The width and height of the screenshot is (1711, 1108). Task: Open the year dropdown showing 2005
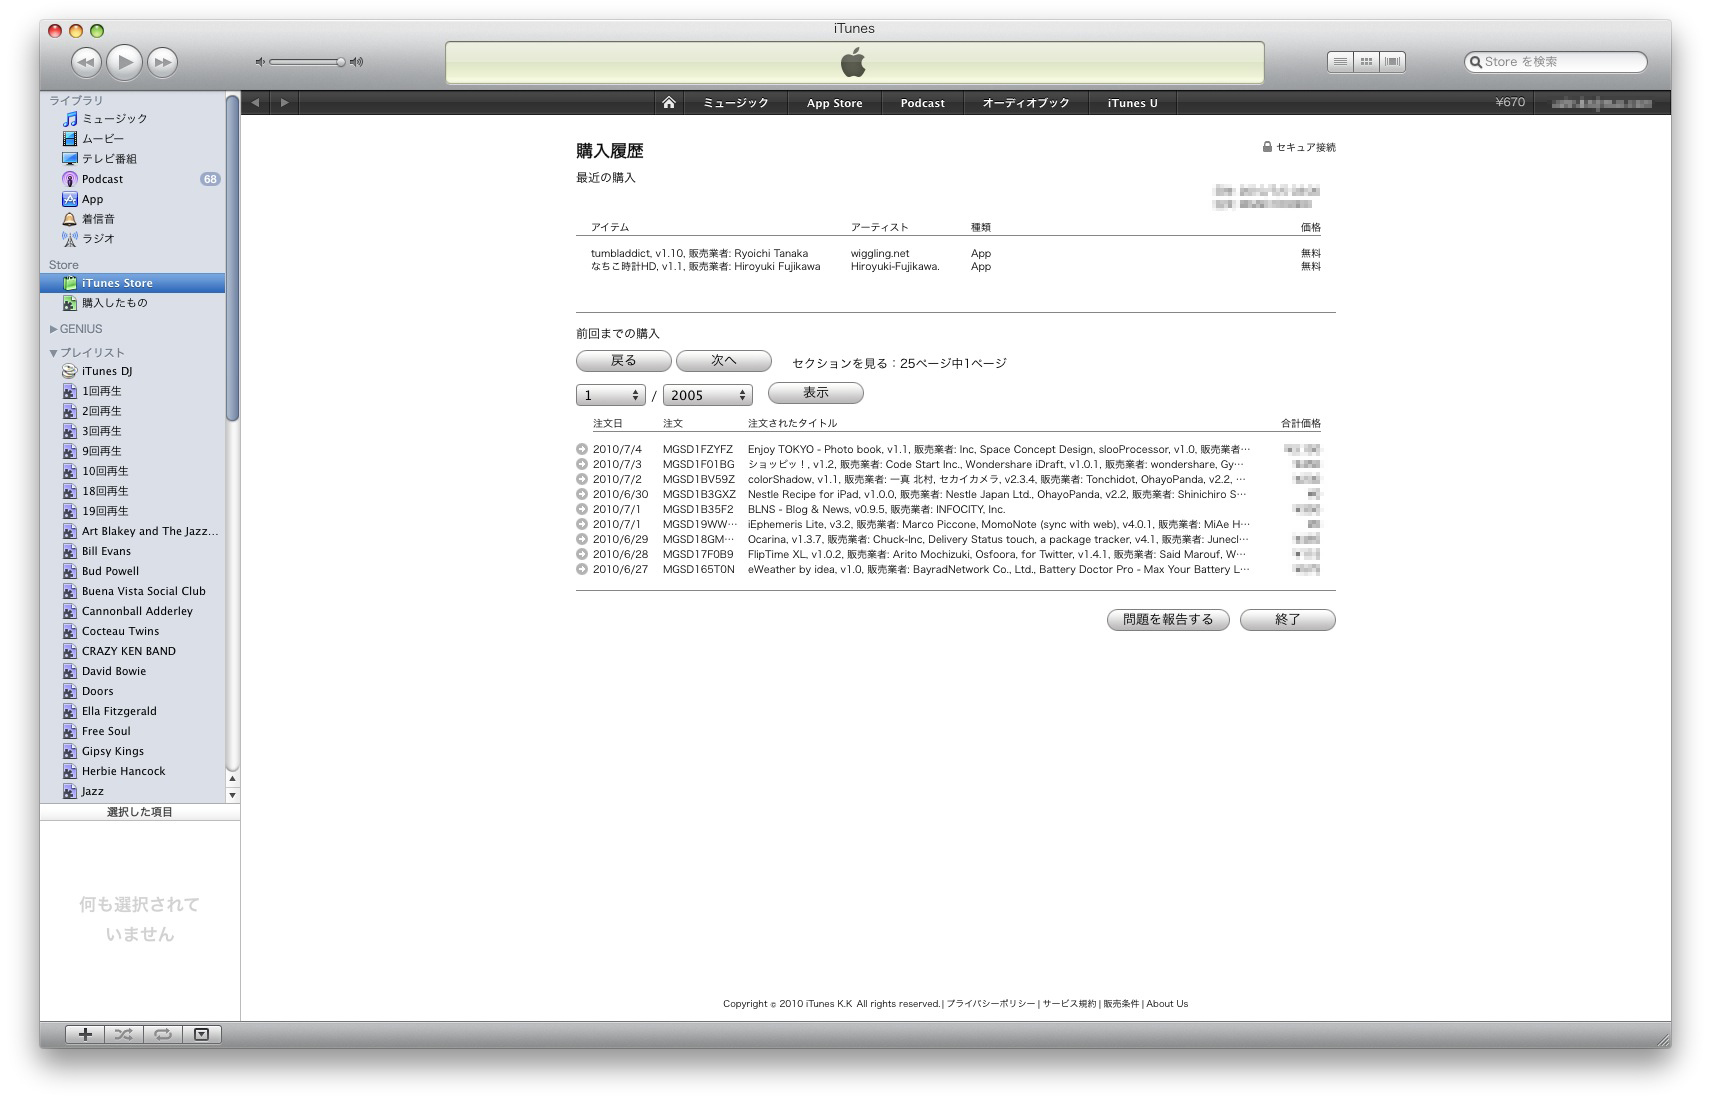point(707,395)
